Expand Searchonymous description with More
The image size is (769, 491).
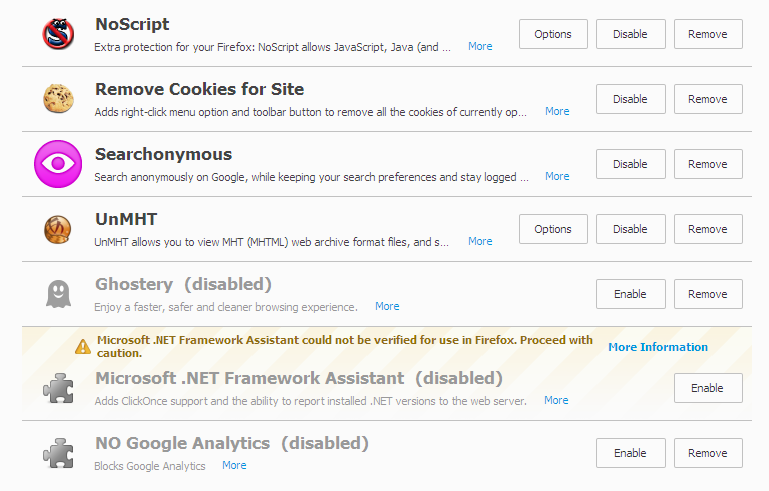557,176
